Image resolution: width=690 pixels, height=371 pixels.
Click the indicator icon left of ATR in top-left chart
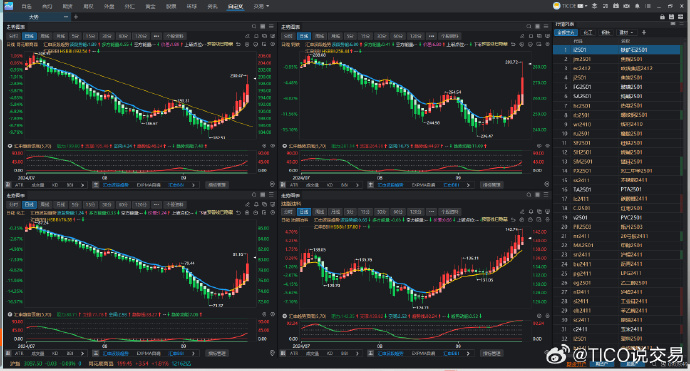coord(8,185)
